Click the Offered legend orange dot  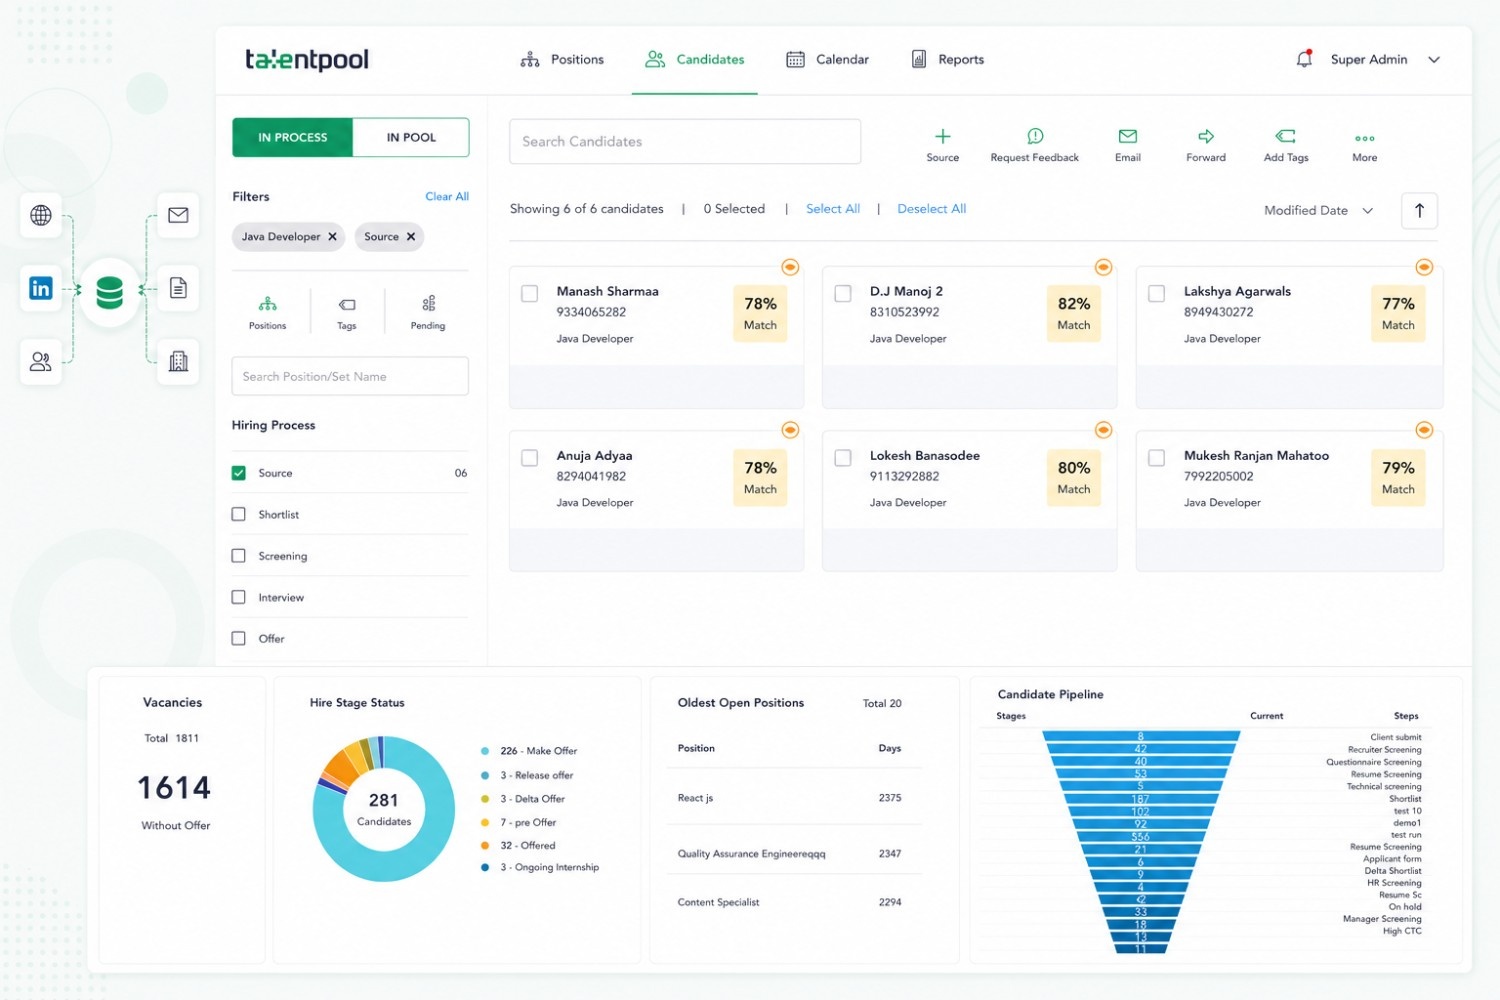[485, 845]
